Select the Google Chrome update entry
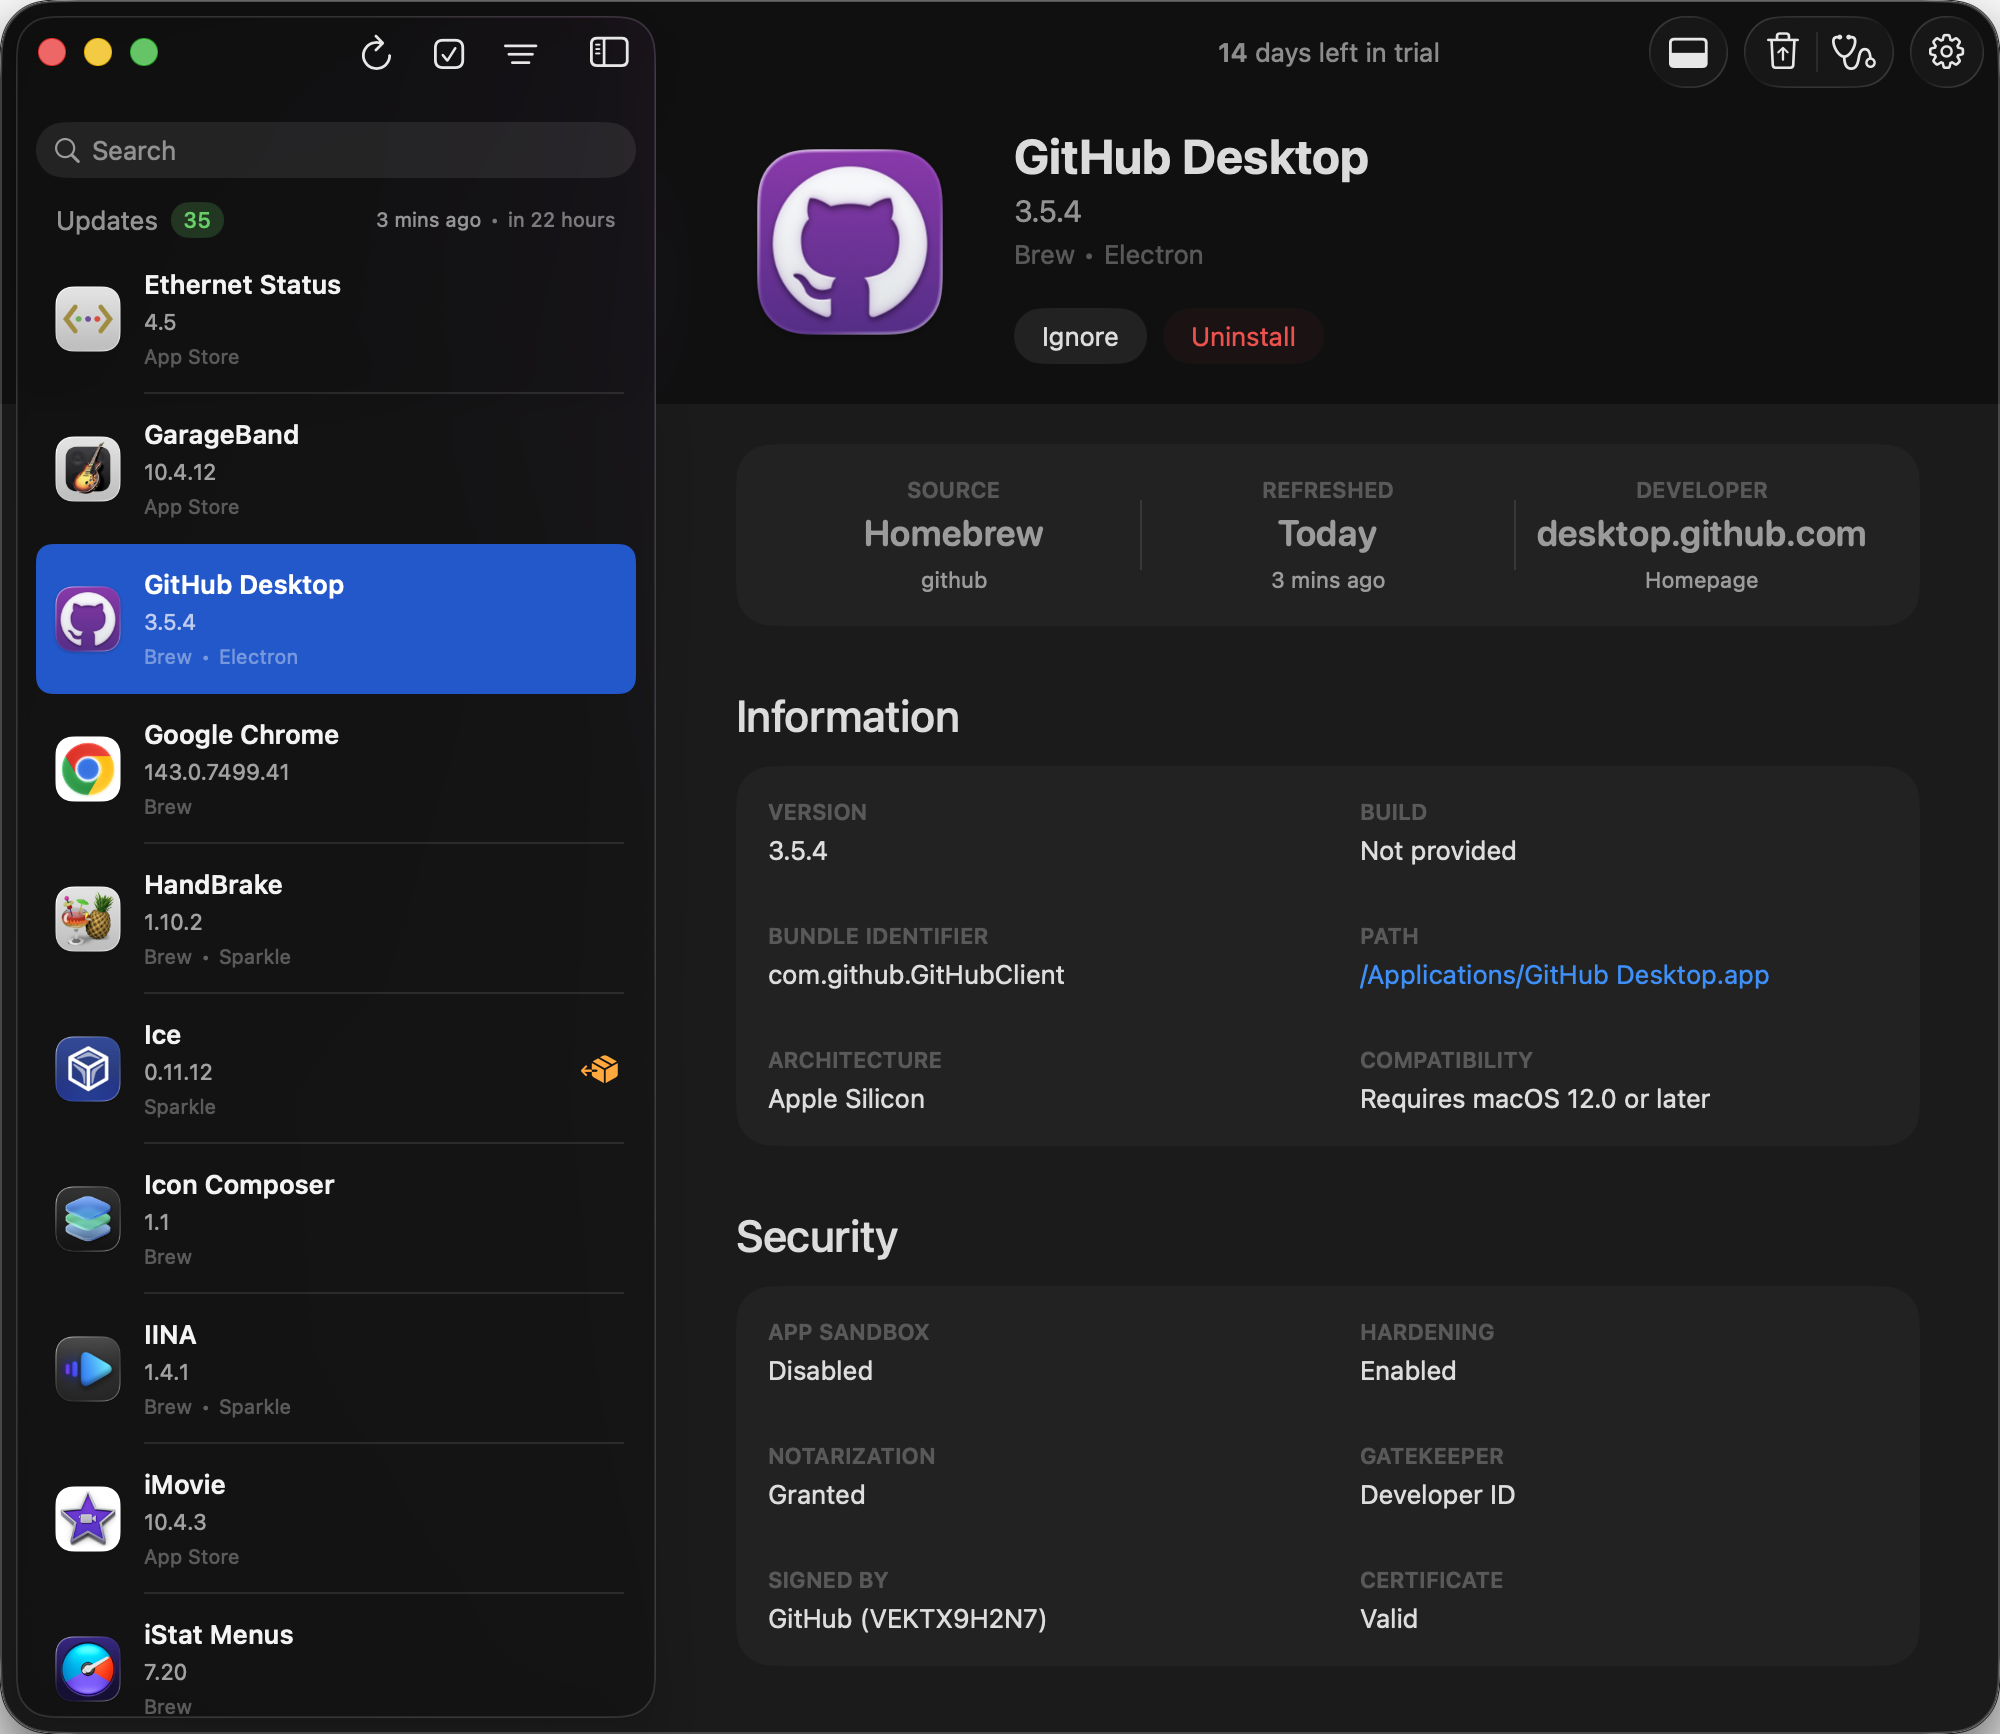2000x1734 pixels. (x=335, y=769)
